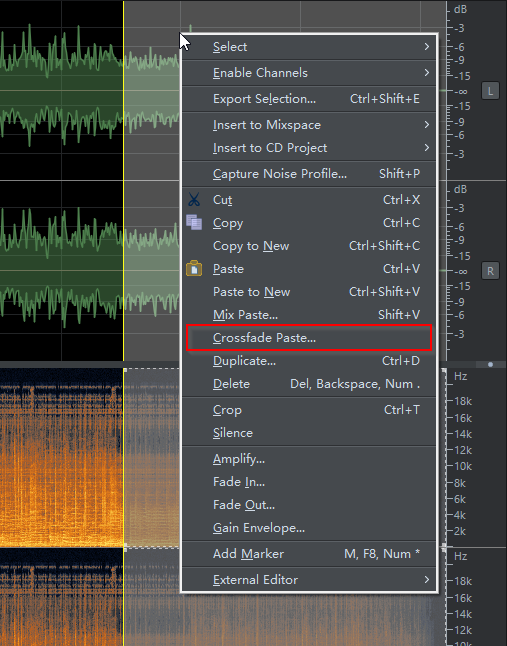Open the Amplify dialog
This screenshot has height=646, width=507.
point(309,459)
